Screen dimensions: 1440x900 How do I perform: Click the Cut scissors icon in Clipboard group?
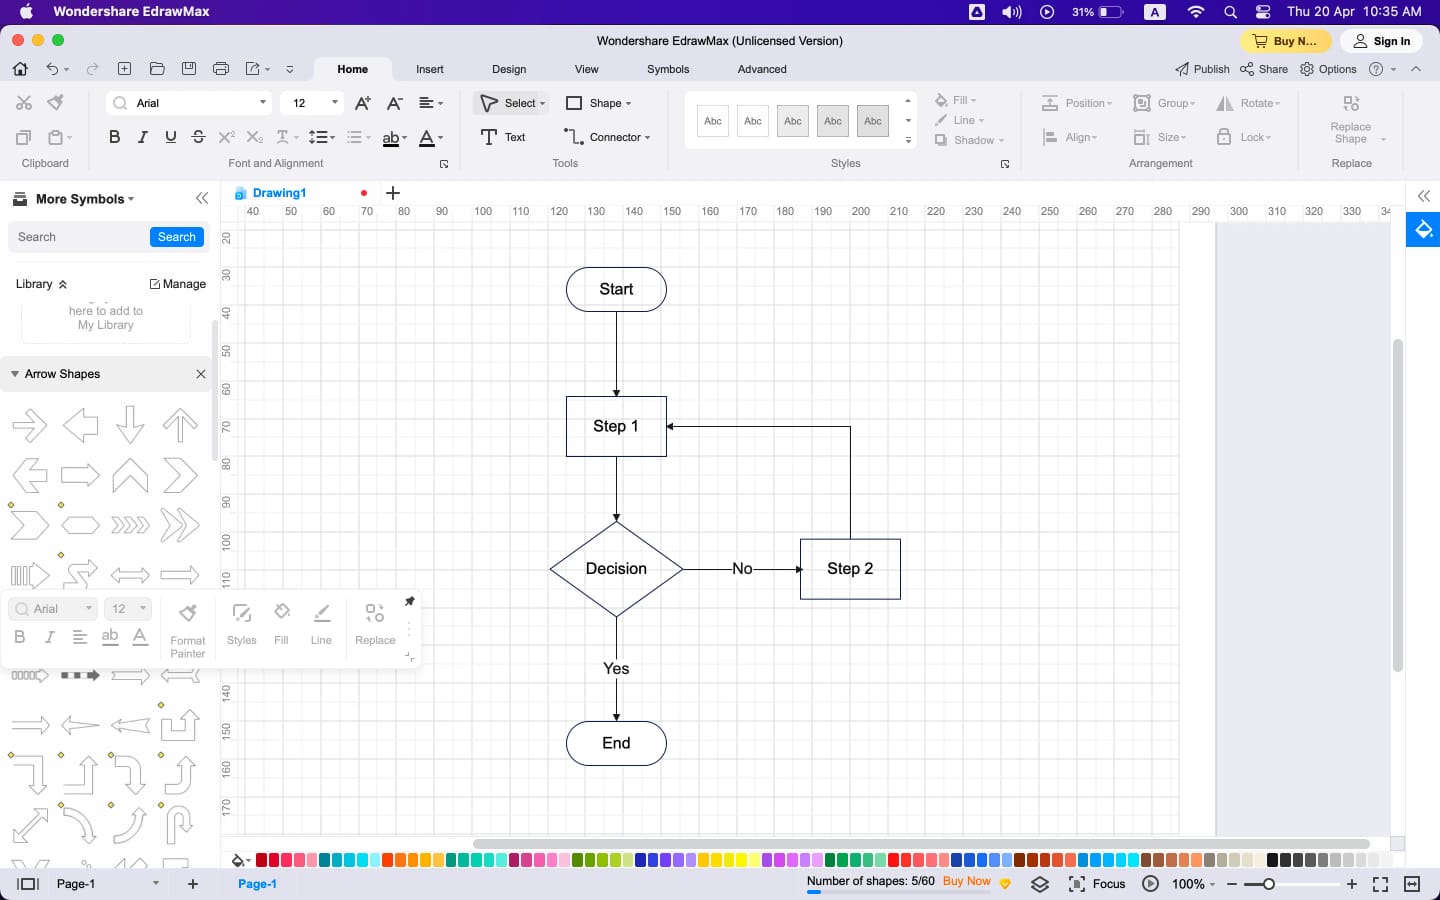click(x=24, y=102)
